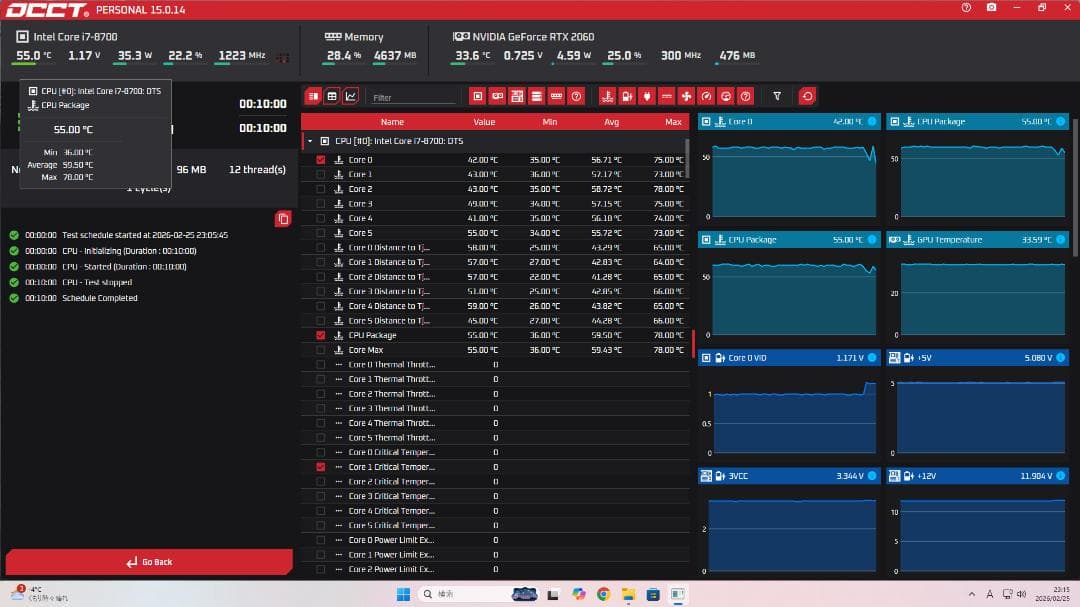Open the +5V graph panel header
This screenshot has height=607, width=1080.
coord(977,358)
